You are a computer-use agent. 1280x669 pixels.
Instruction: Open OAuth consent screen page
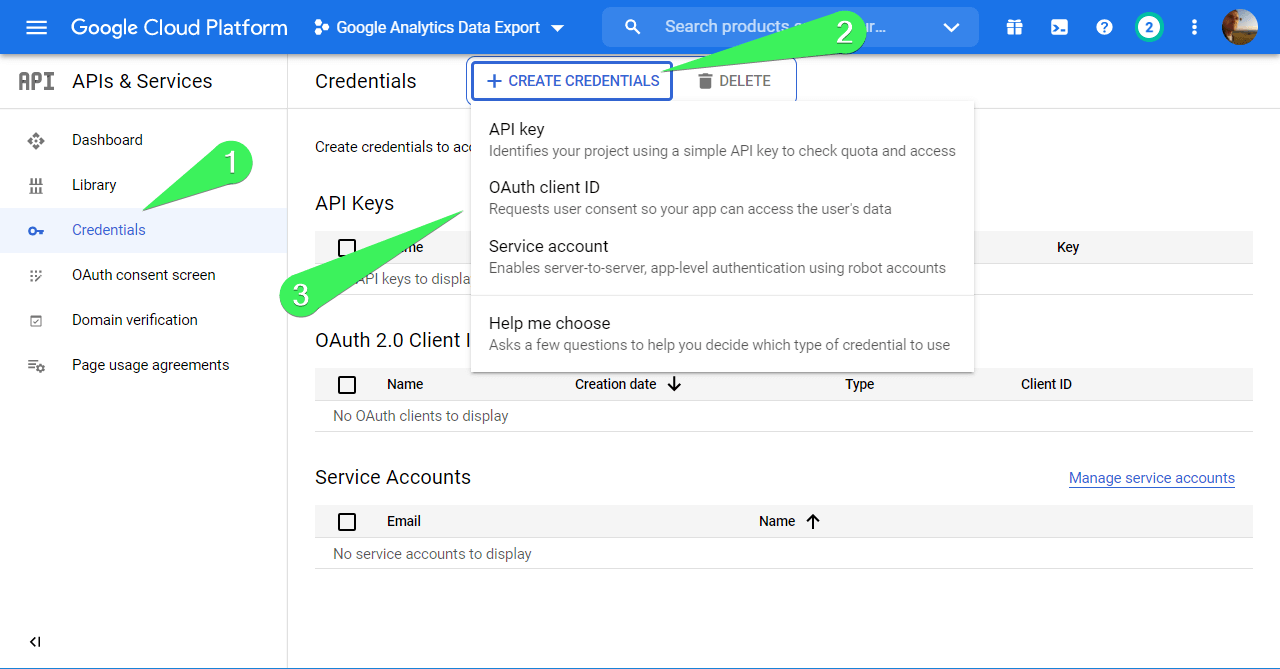pos(144,275)
